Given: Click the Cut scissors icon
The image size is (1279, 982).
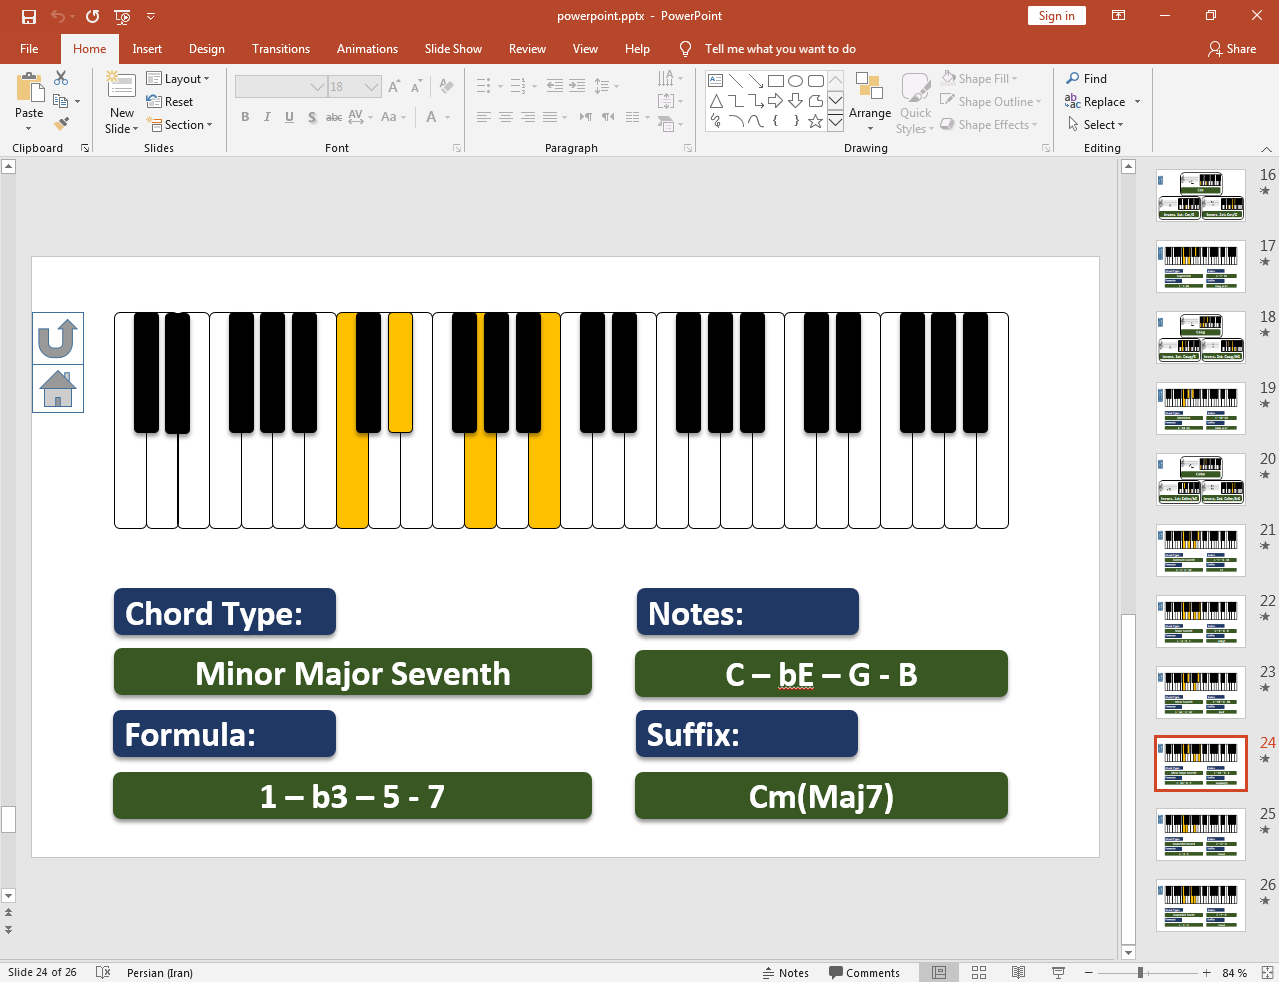Looking at the screenshot, I should (x=61, y=78).
